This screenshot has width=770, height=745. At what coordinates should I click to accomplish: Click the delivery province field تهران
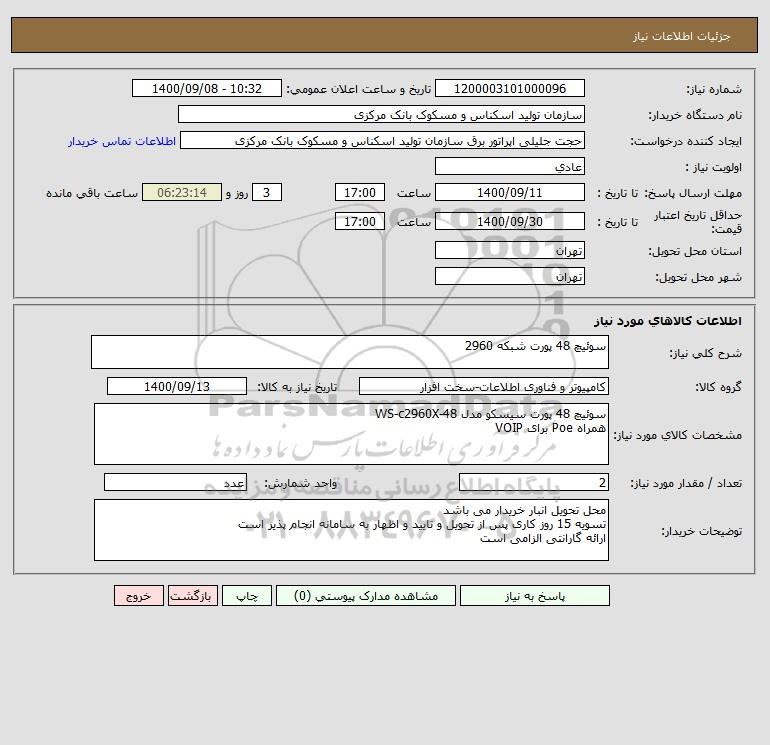point(510,250)
